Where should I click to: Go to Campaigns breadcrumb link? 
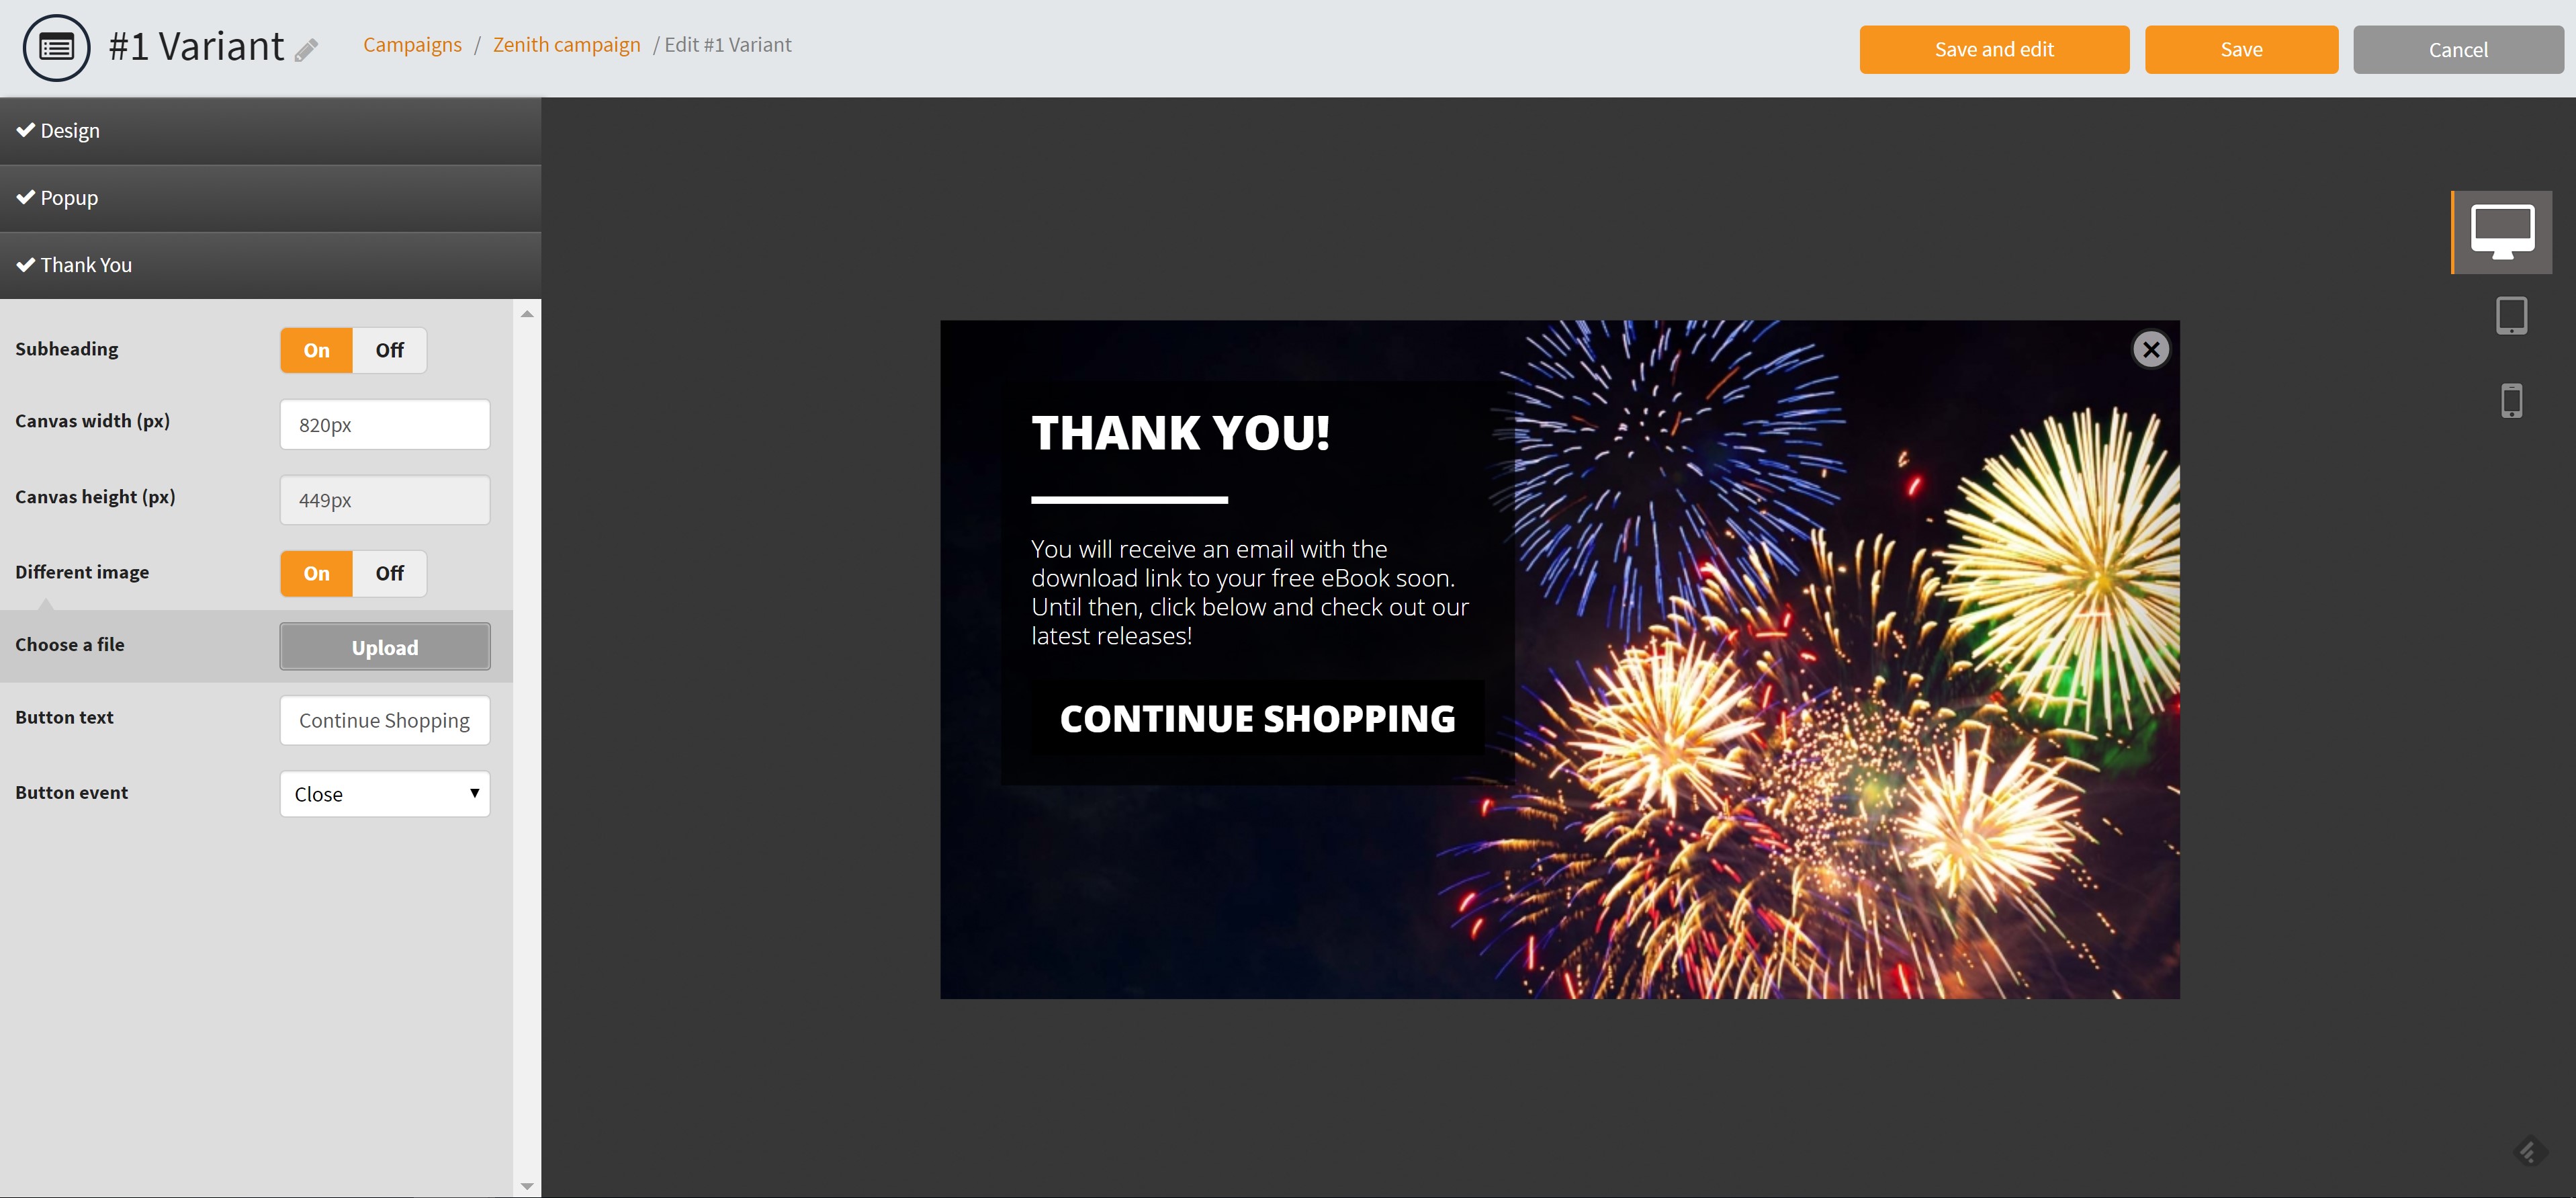tap(412, 45)
